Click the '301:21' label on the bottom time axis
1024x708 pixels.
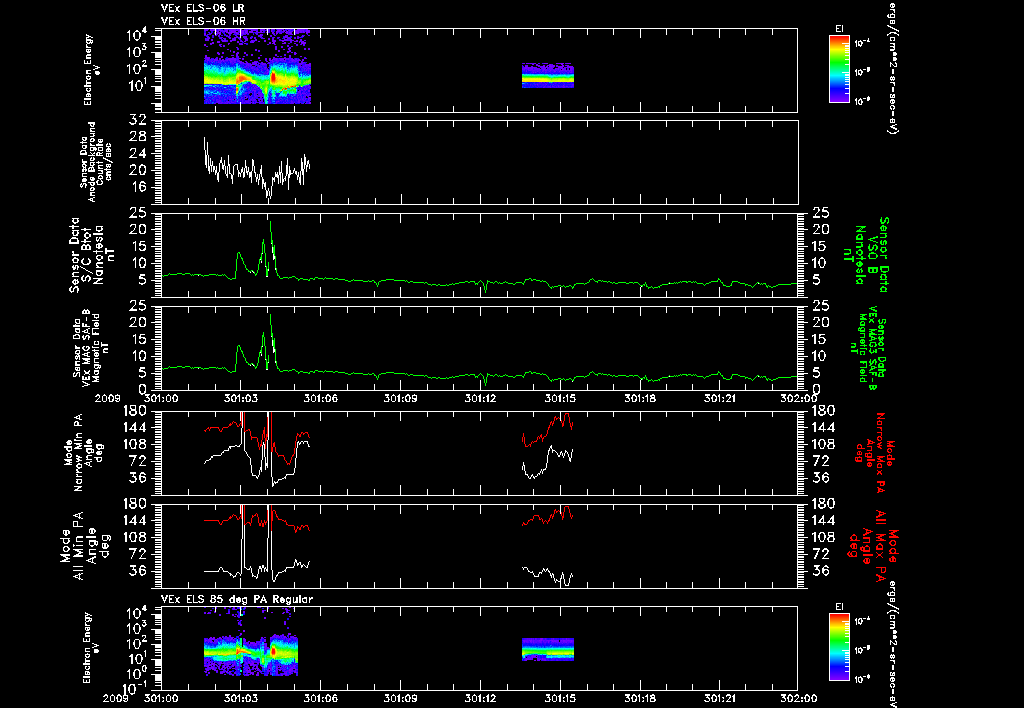(x=720, y=698)
